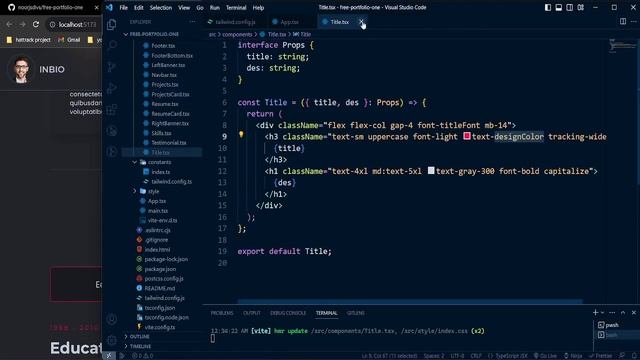Open Navbar.tsx in the explorer
Screen dimensions: 640x360
pyautogui.click(x=164, y=75)
